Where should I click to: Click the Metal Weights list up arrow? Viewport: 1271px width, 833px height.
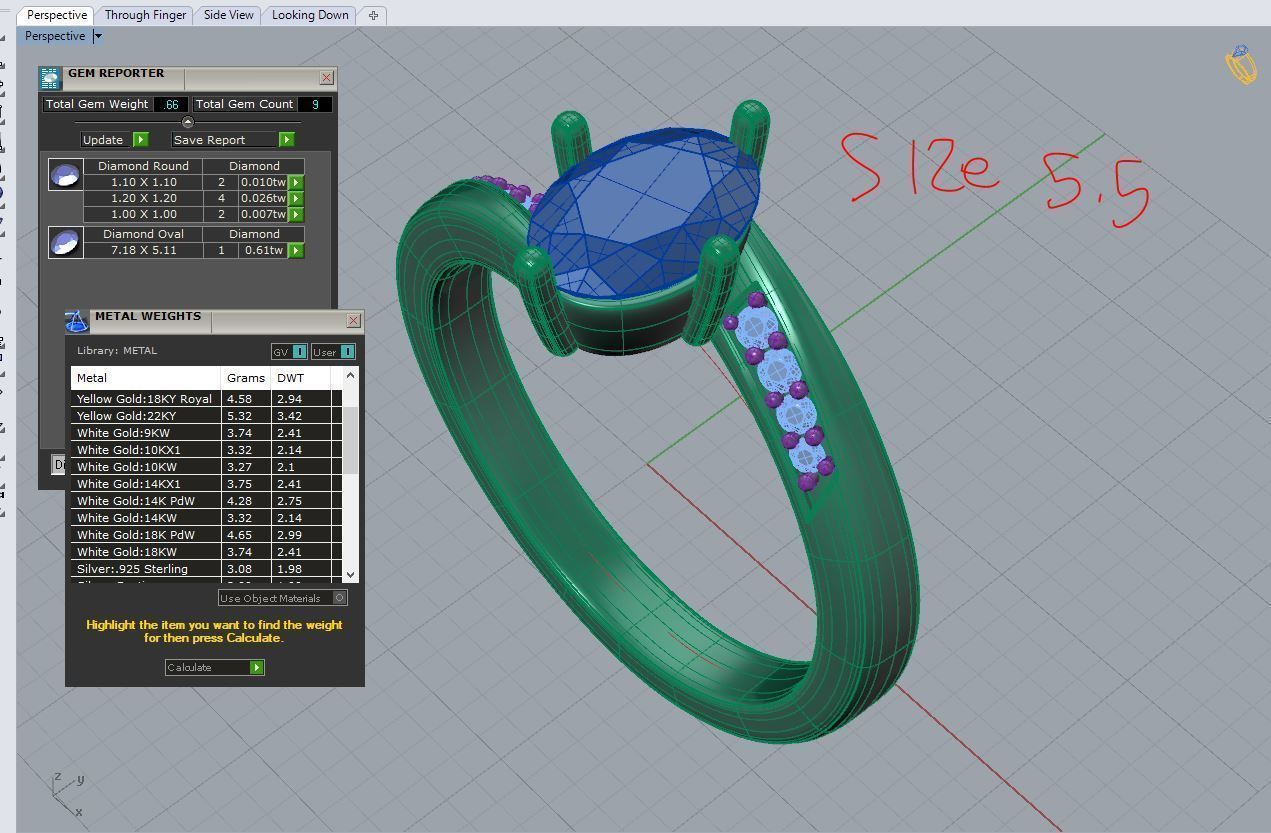tap(350, 375)
